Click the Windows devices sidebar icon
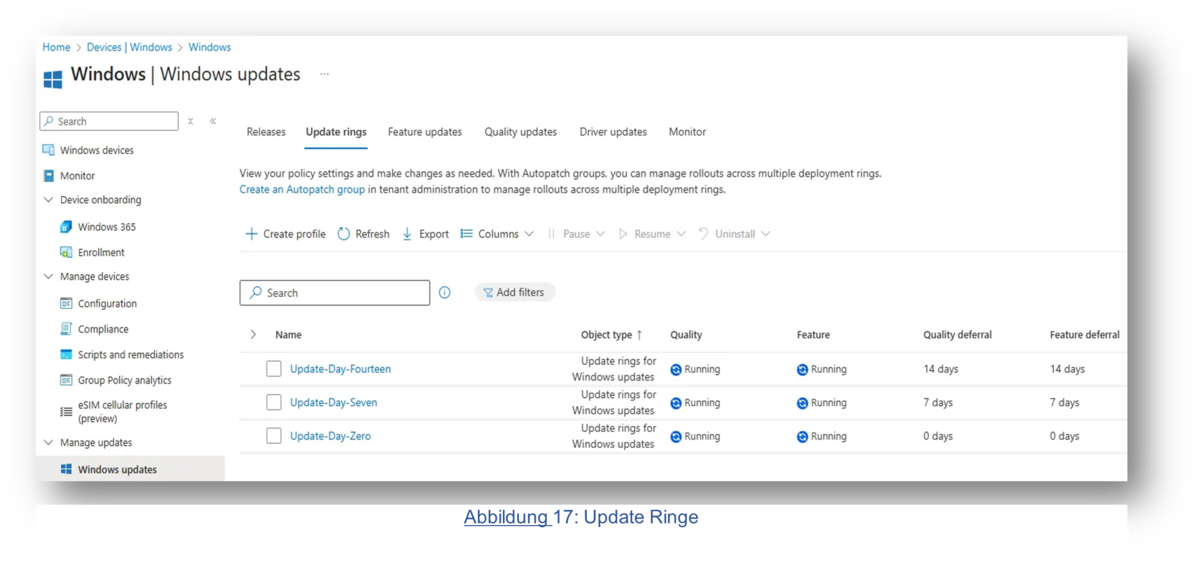This screenshot has height=569, width=1200. pyautogui.click(x=48, y=150)
